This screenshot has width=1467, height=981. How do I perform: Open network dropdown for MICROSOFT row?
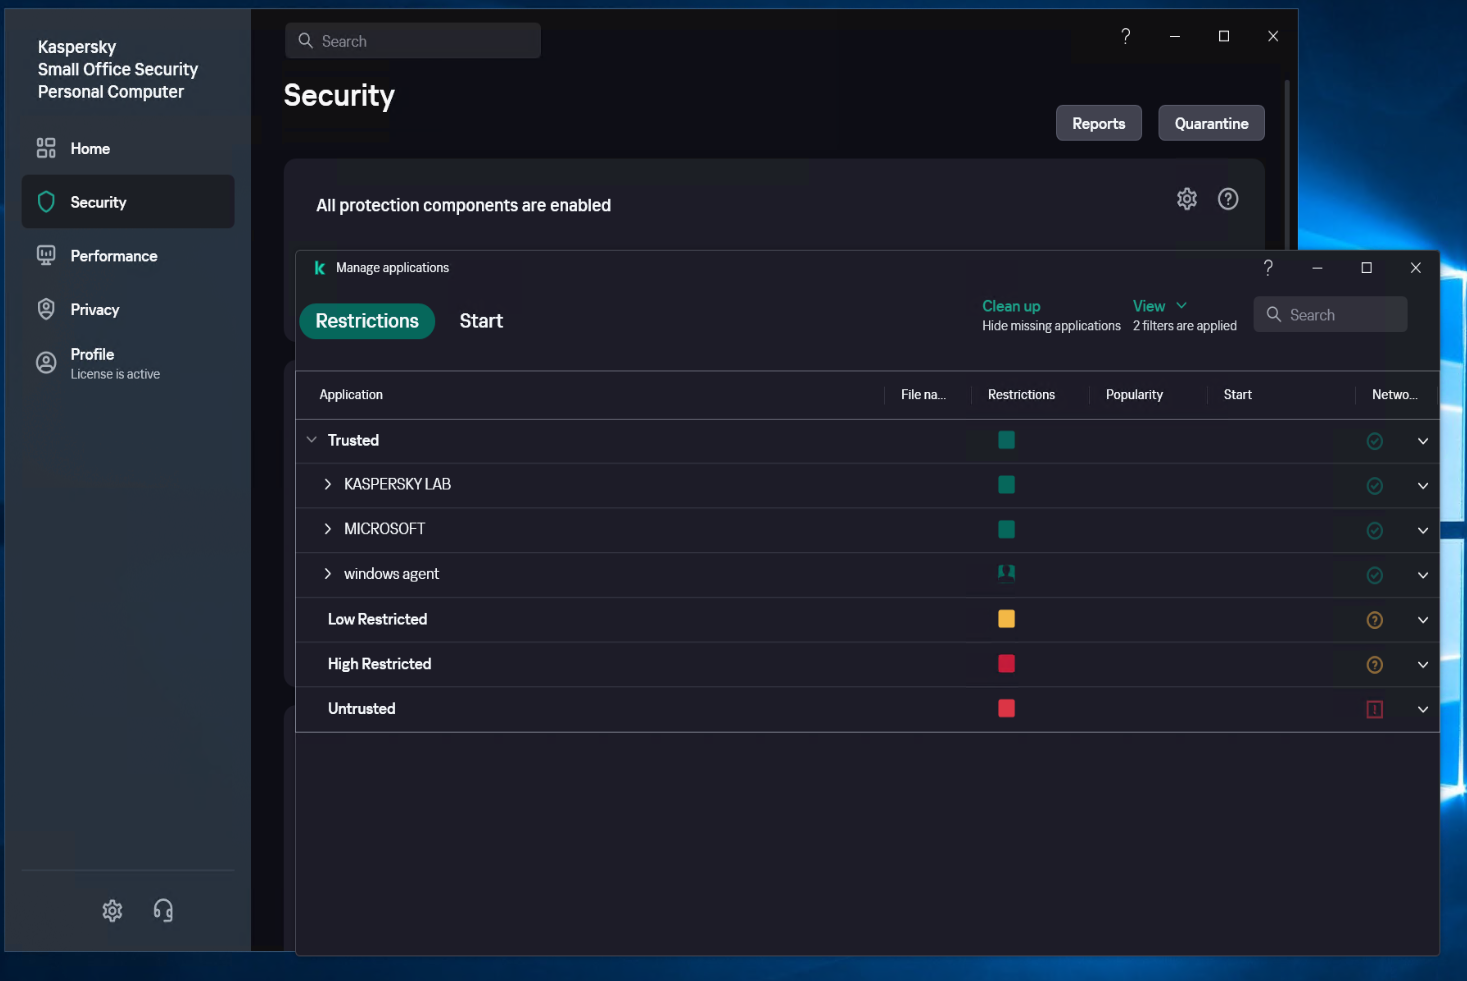tap(1423, 531)
